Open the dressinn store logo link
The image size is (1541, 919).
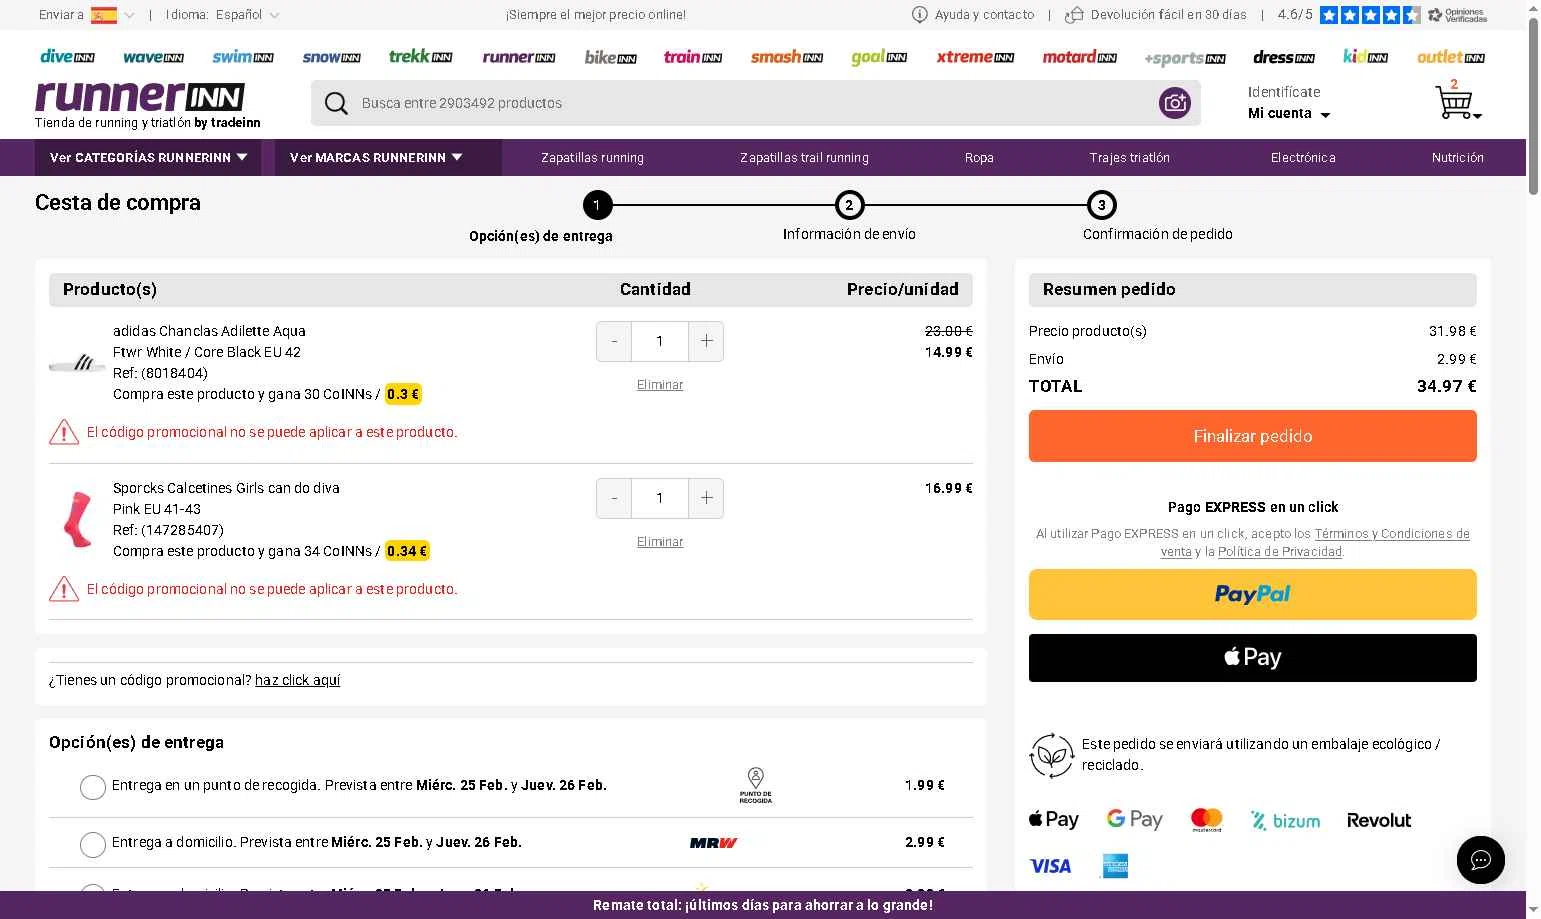1284,57
